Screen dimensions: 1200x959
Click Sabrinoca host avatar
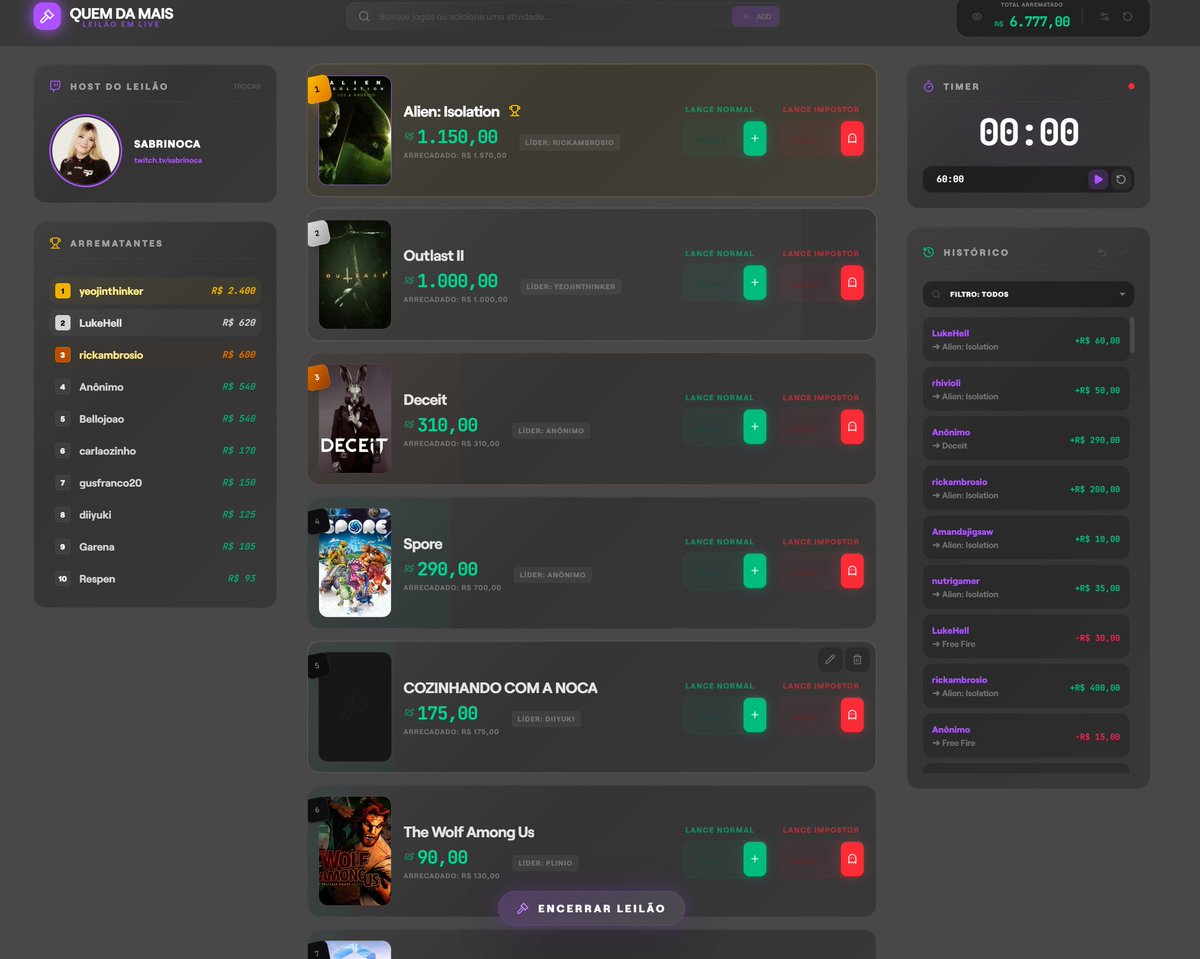click(x=86, y=151)
